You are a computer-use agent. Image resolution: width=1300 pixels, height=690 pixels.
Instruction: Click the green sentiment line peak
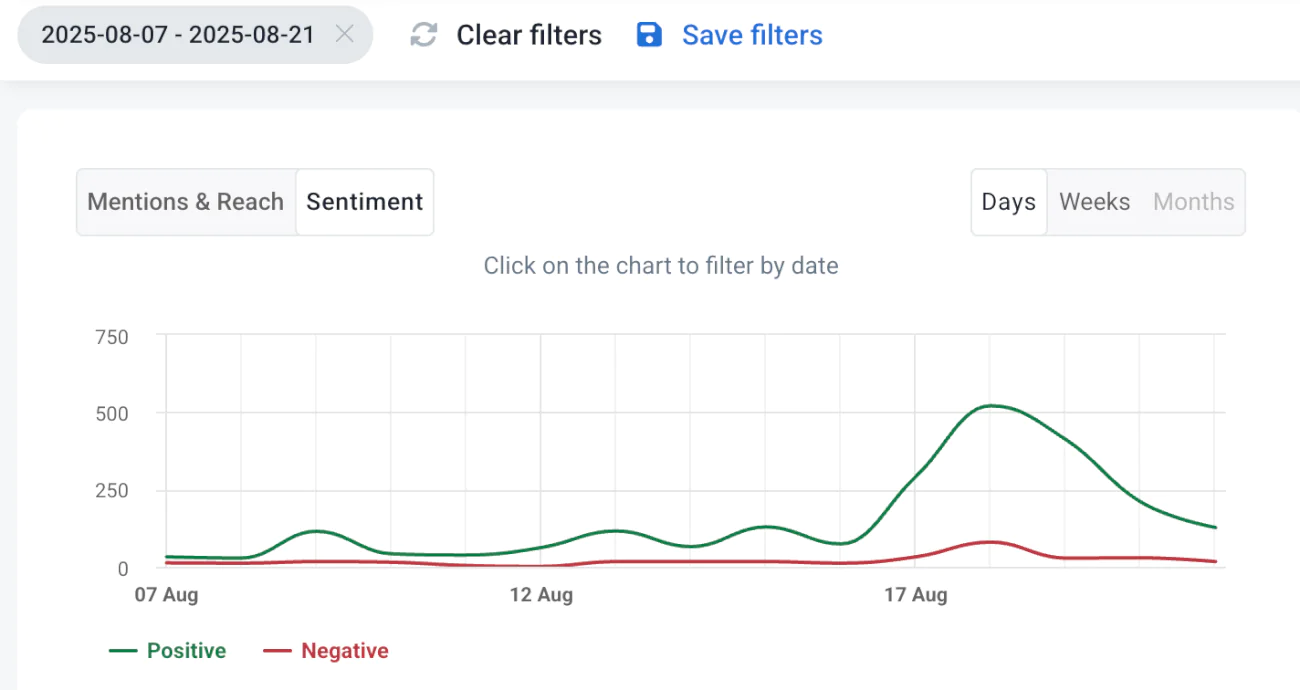coord(990,405)
